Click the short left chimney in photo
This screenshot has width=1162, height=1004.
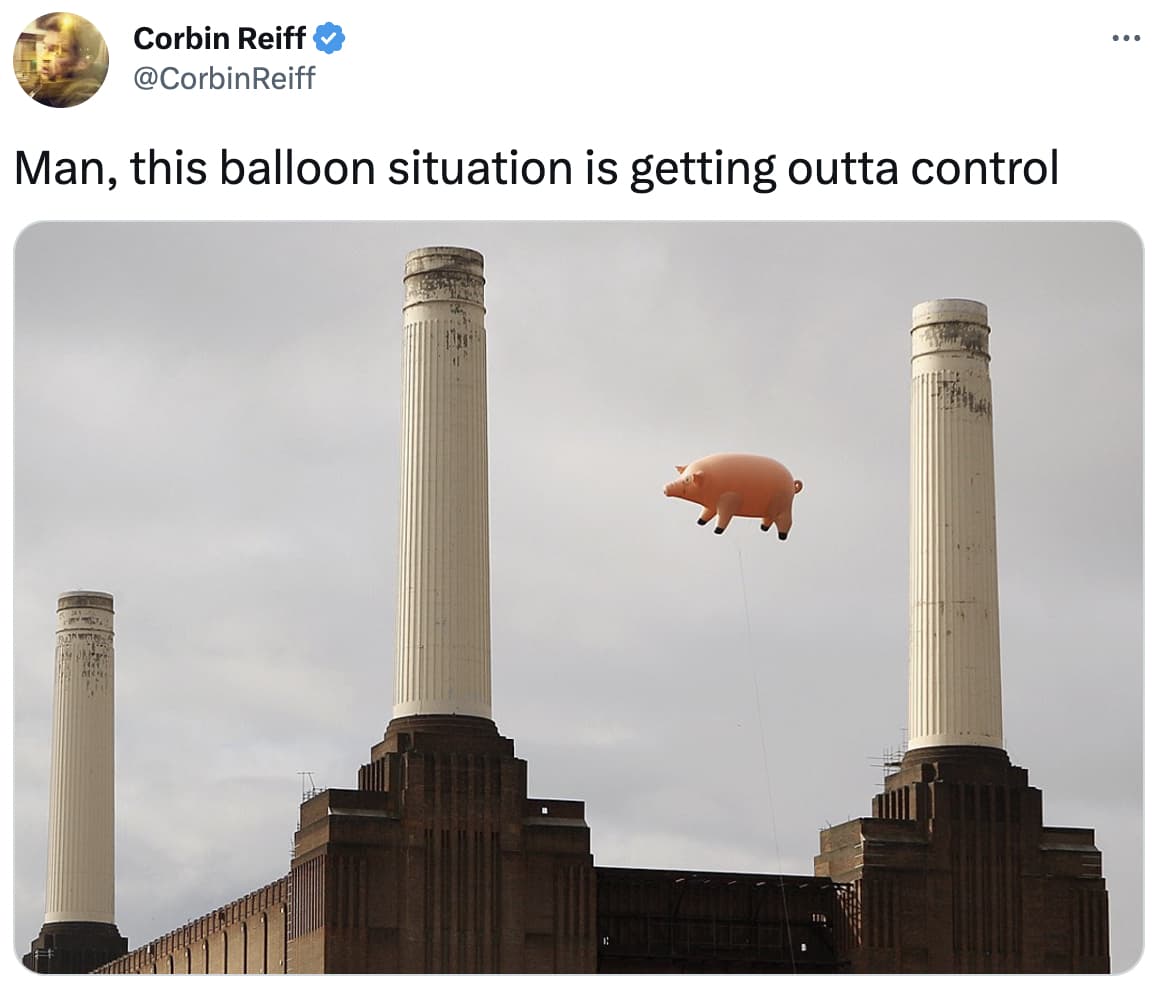(x=82, y=757)
